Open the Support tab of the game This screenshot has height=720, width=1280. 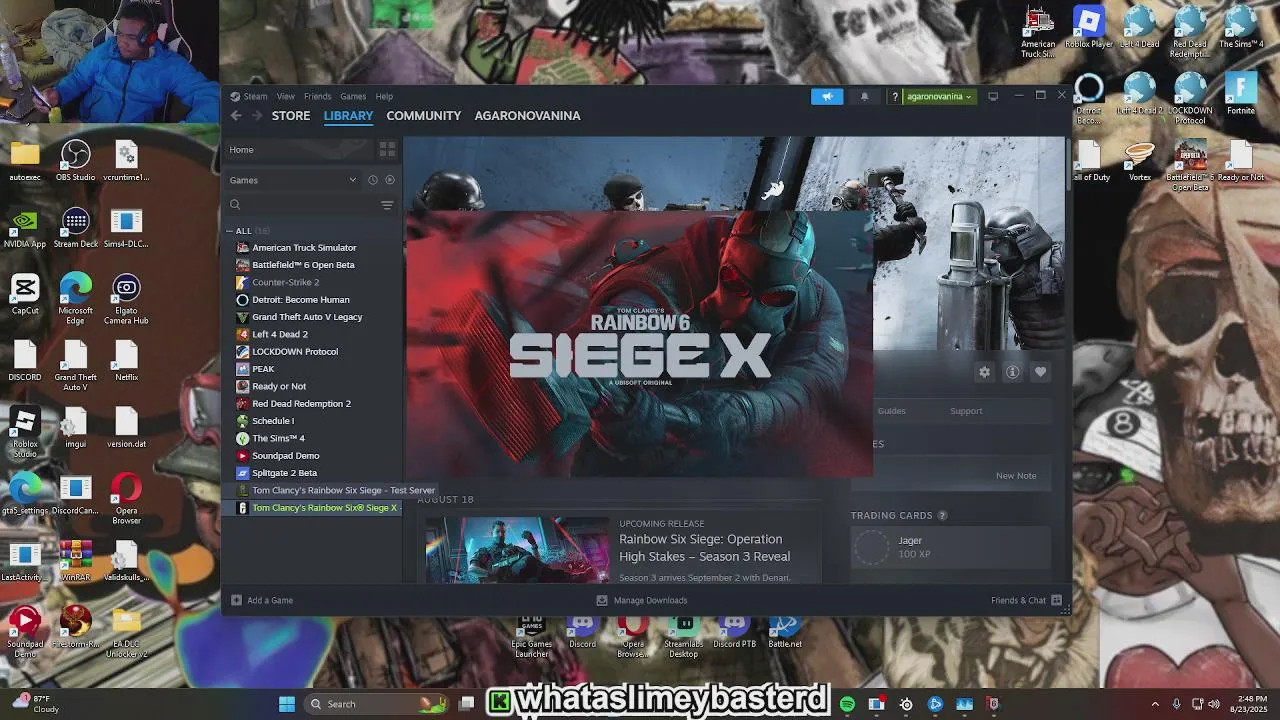click(x=966, y=411)
